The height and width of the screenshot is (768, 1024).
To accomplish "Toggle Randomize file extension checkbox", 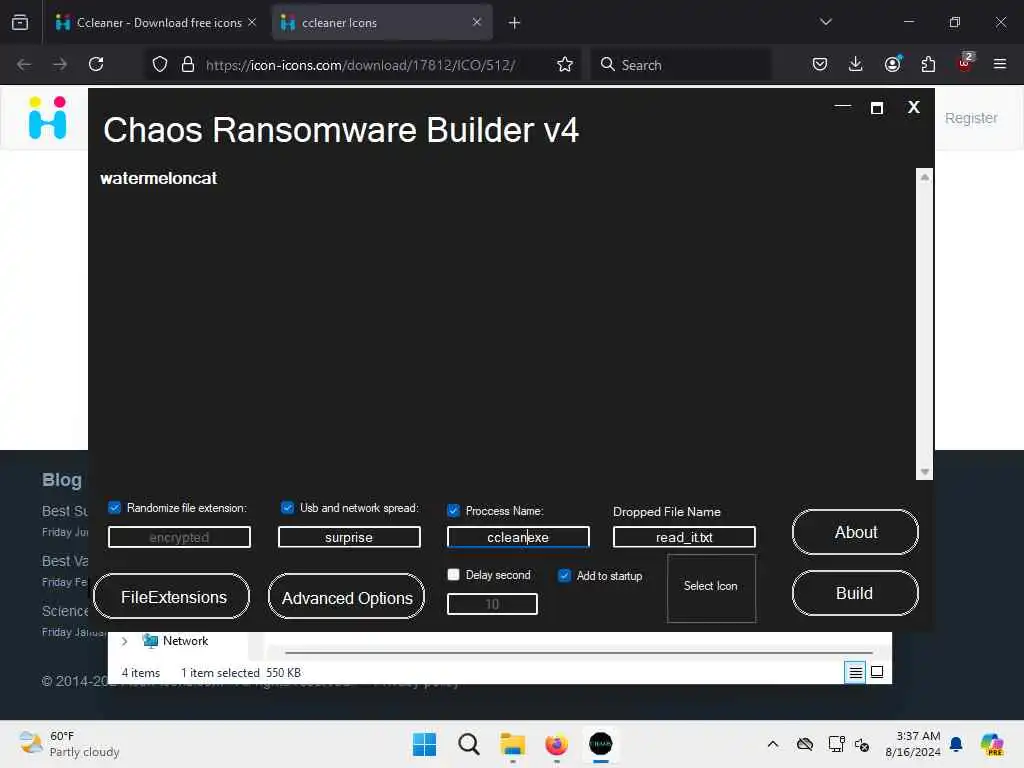I will click(x=114, y=507).
